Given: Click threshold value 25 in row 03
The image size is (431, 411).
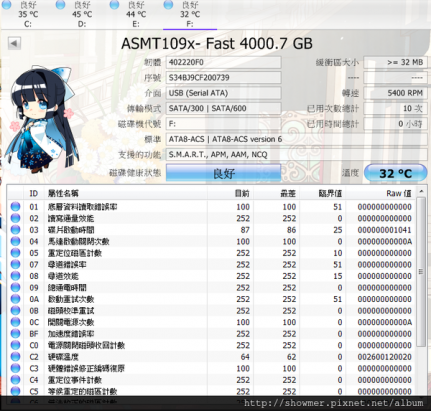Looking at the screenshot, I should click(x=337, y=230).
